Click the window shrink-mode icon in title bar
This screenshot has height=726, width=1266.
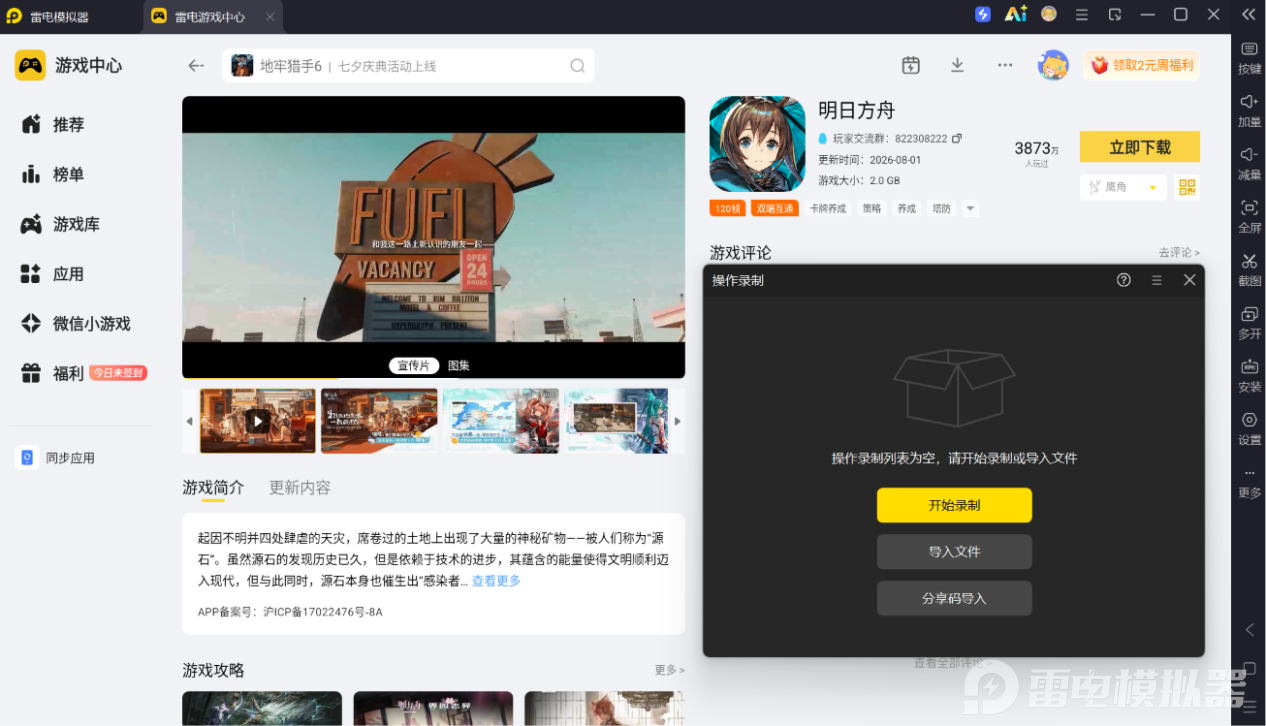1115,15
